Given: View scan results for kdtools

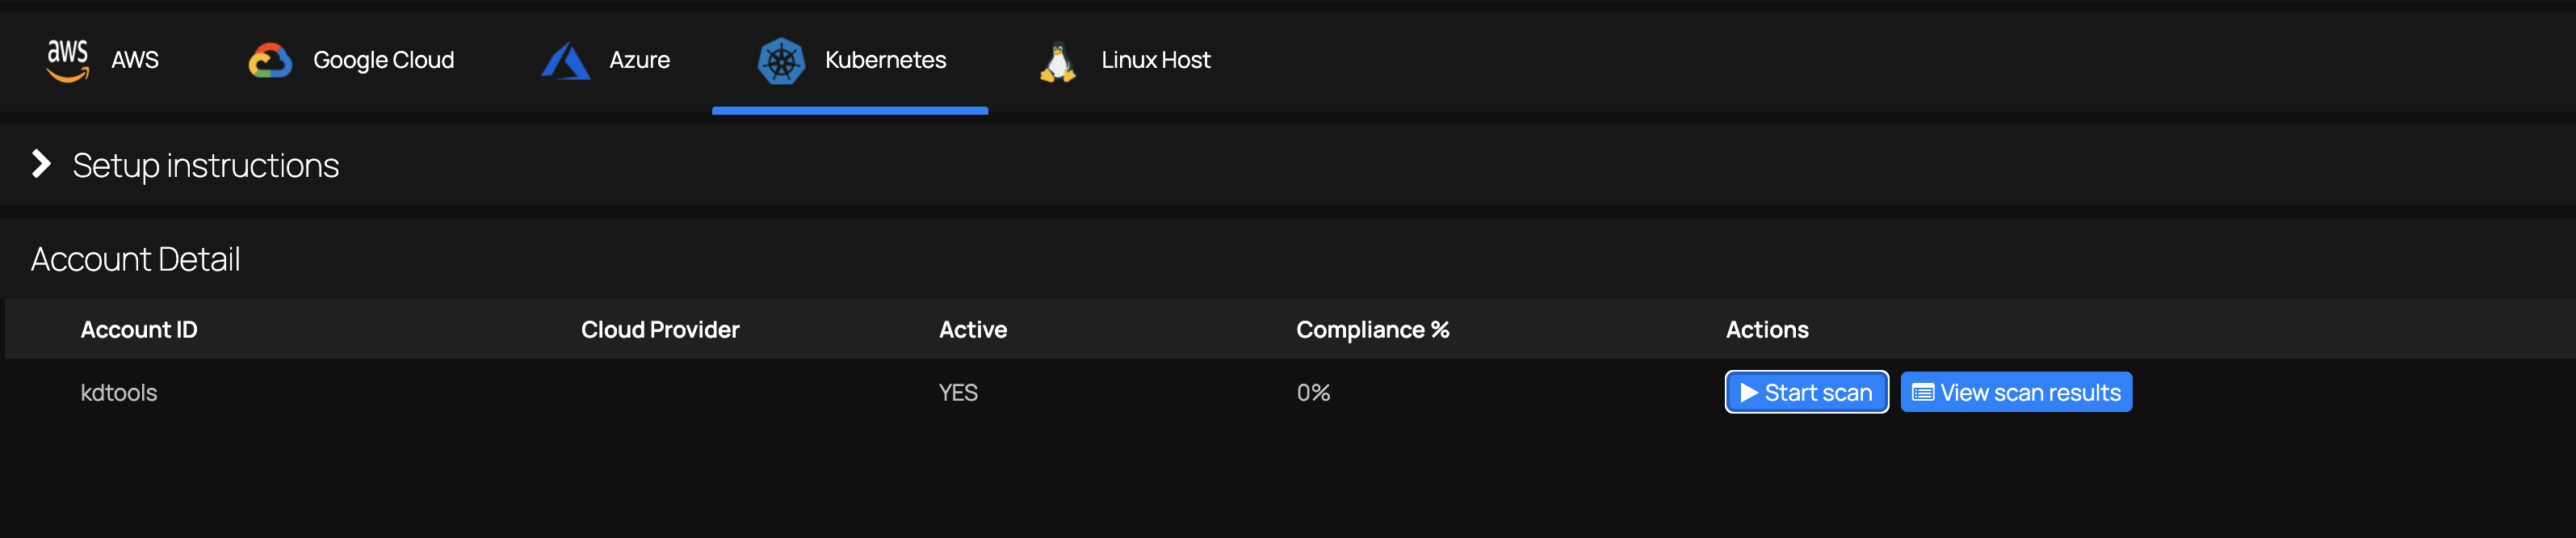Looking at the screenshot, I should tap(2015, 392).
